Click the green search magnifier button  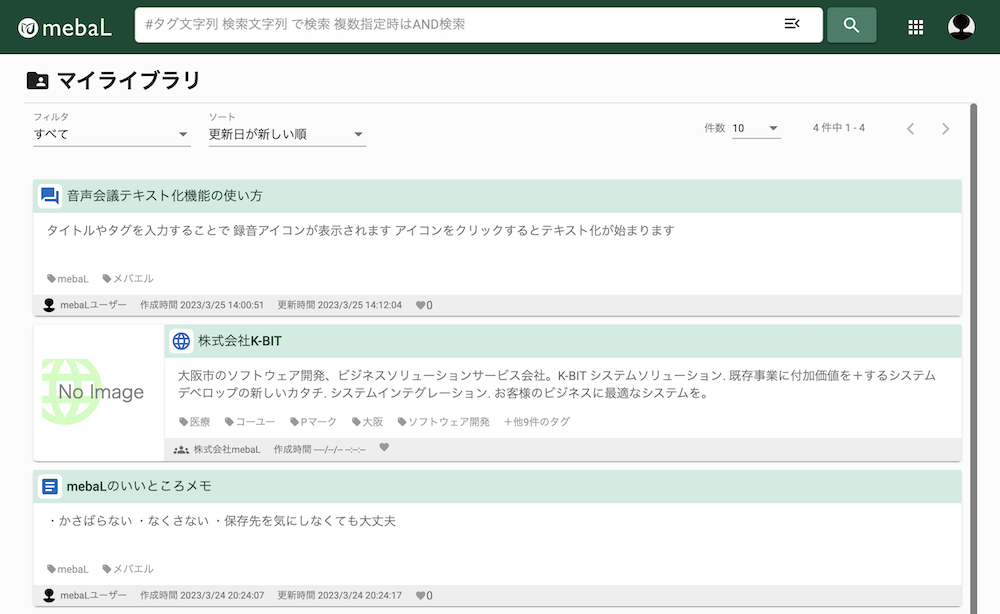coord(851,25)
